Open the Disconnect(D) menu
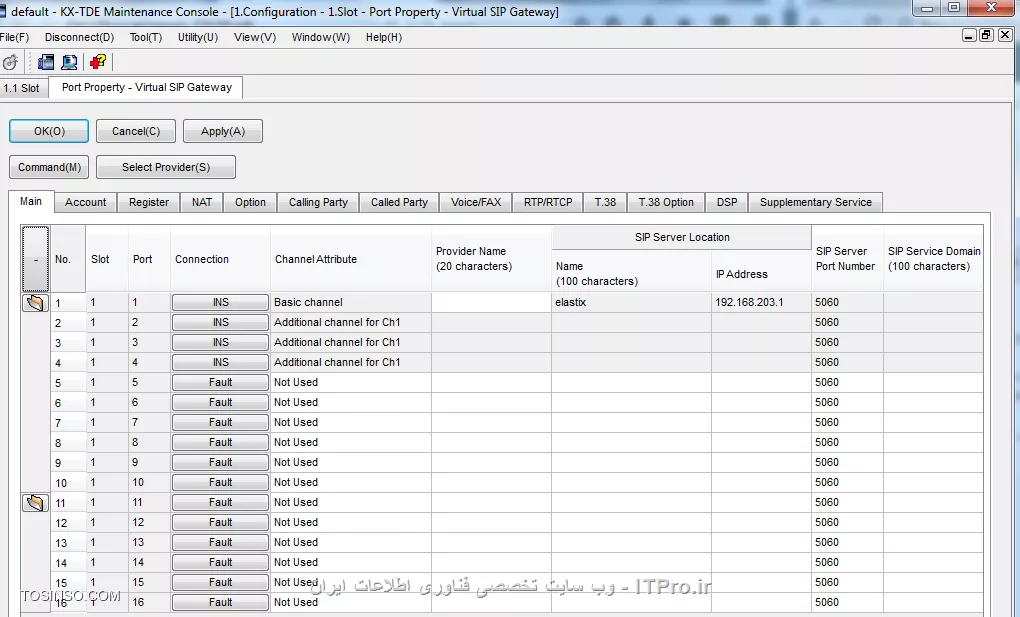 click(79, 37)
